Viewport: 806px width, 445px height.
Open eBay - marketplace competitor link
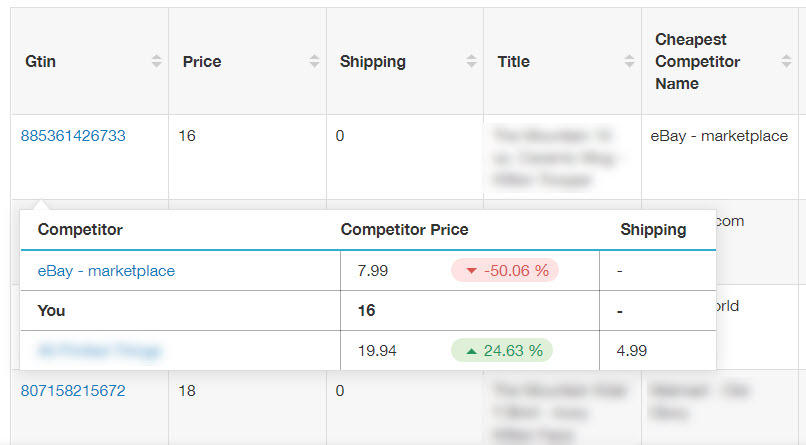pos(106,271)
